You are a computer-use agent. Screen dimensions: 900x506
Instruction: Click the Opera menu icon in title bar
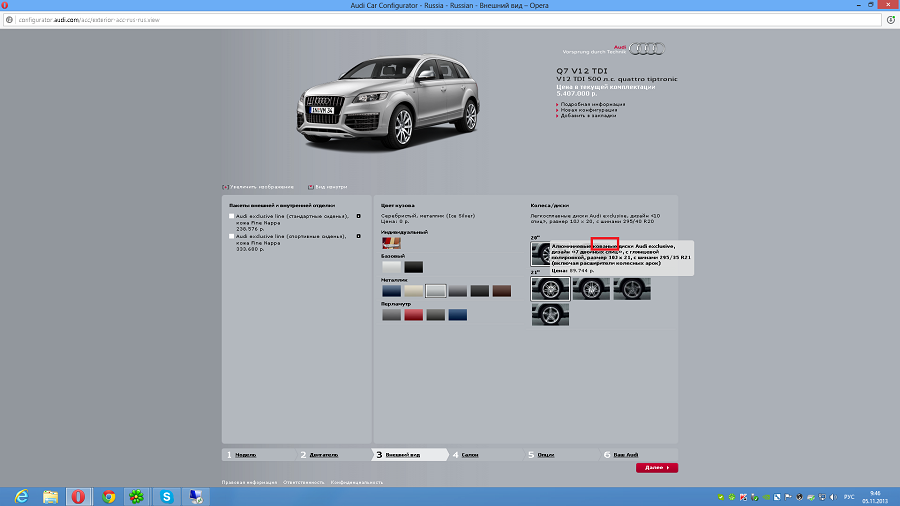click(x=5, y=5)
